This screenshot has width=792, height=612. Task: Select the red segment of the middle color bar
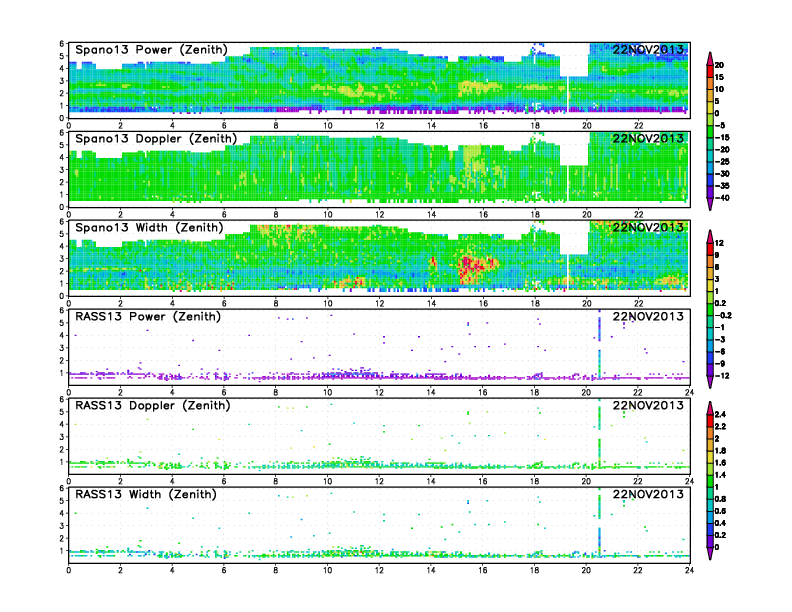point(710,249)
